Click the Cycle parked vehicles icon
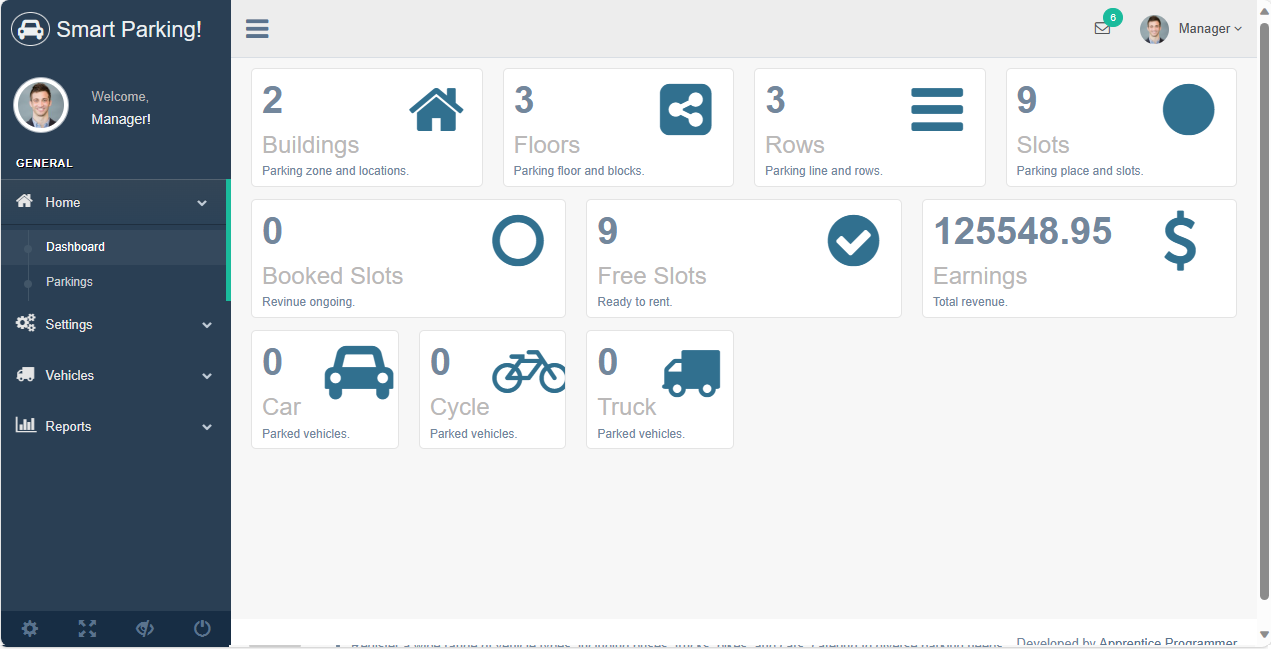The height and width of the screenshot is (649, 1271). [x=525, y=371]
